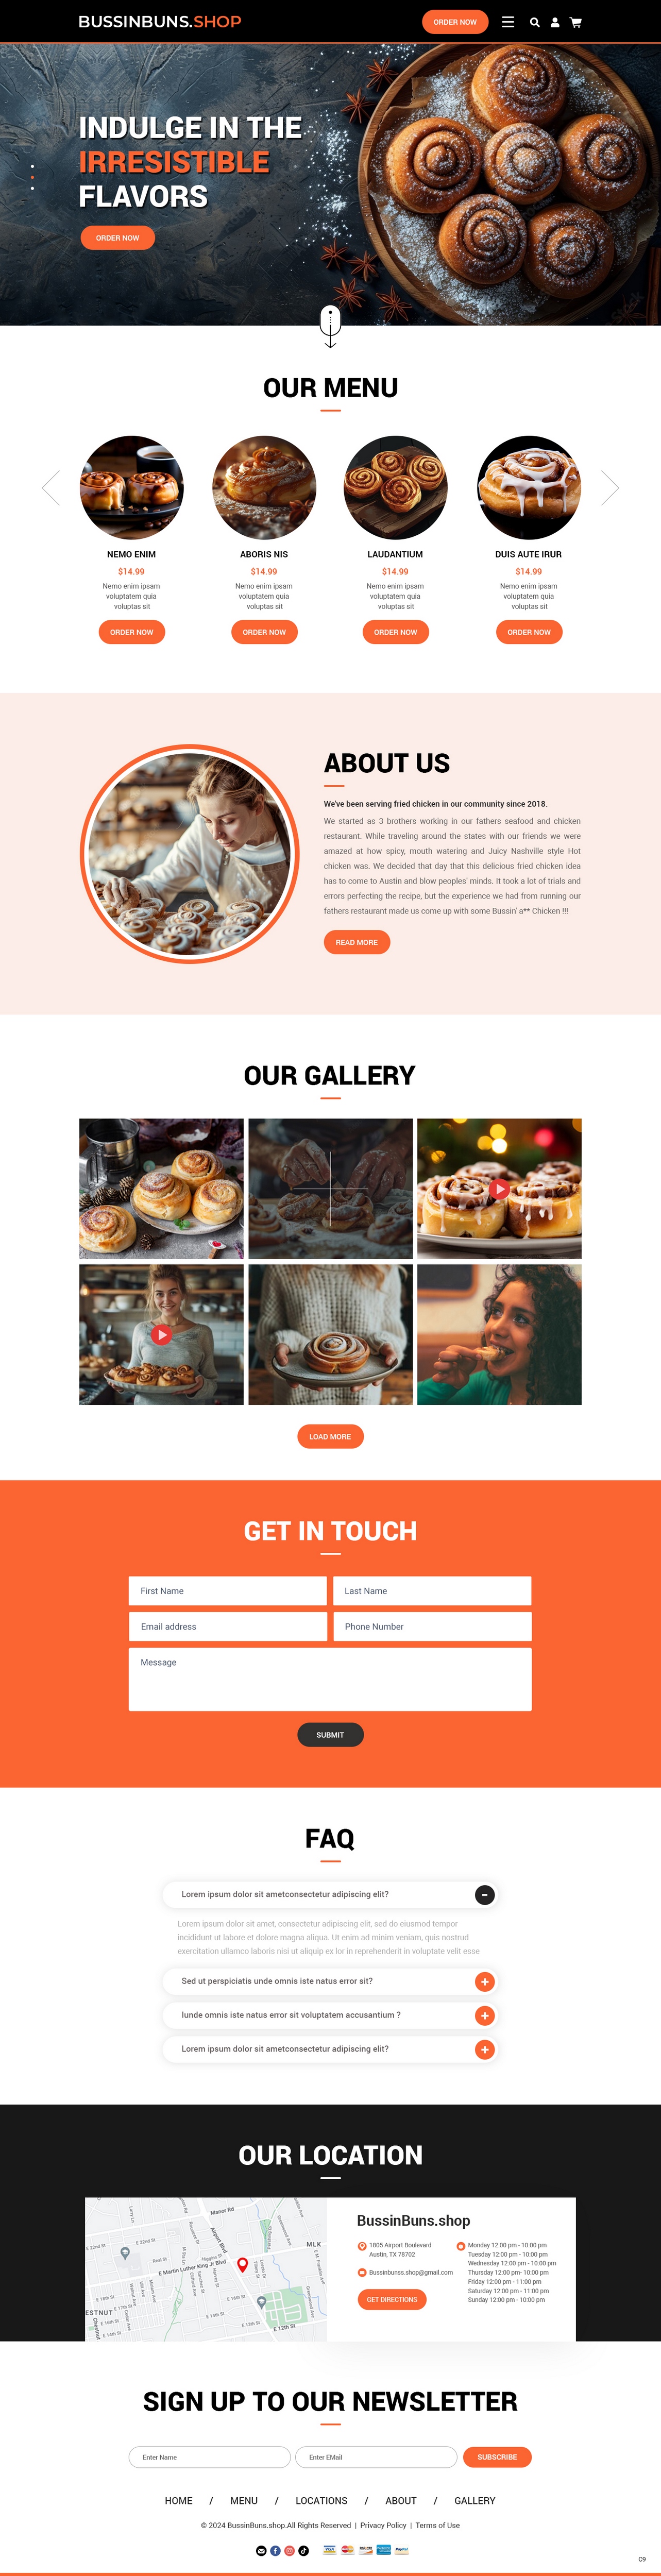Screen dimensions: 661x2576
Task: Open the shopping cart icon
Action: [x=576, y=22]
